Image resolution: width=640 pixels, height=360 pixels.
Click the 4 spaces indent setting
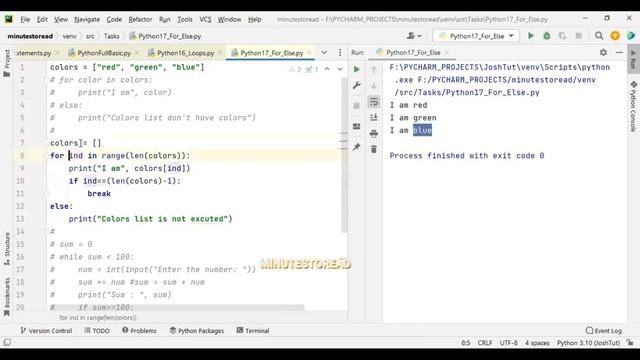(x=537, y=342)
